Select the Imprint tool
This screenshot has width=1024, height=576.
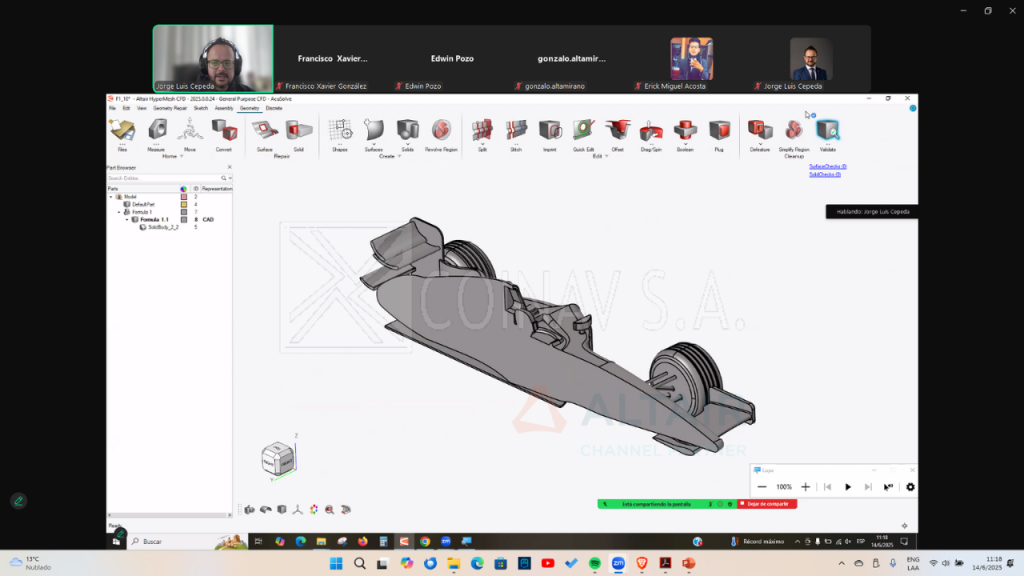click(549, 131)
